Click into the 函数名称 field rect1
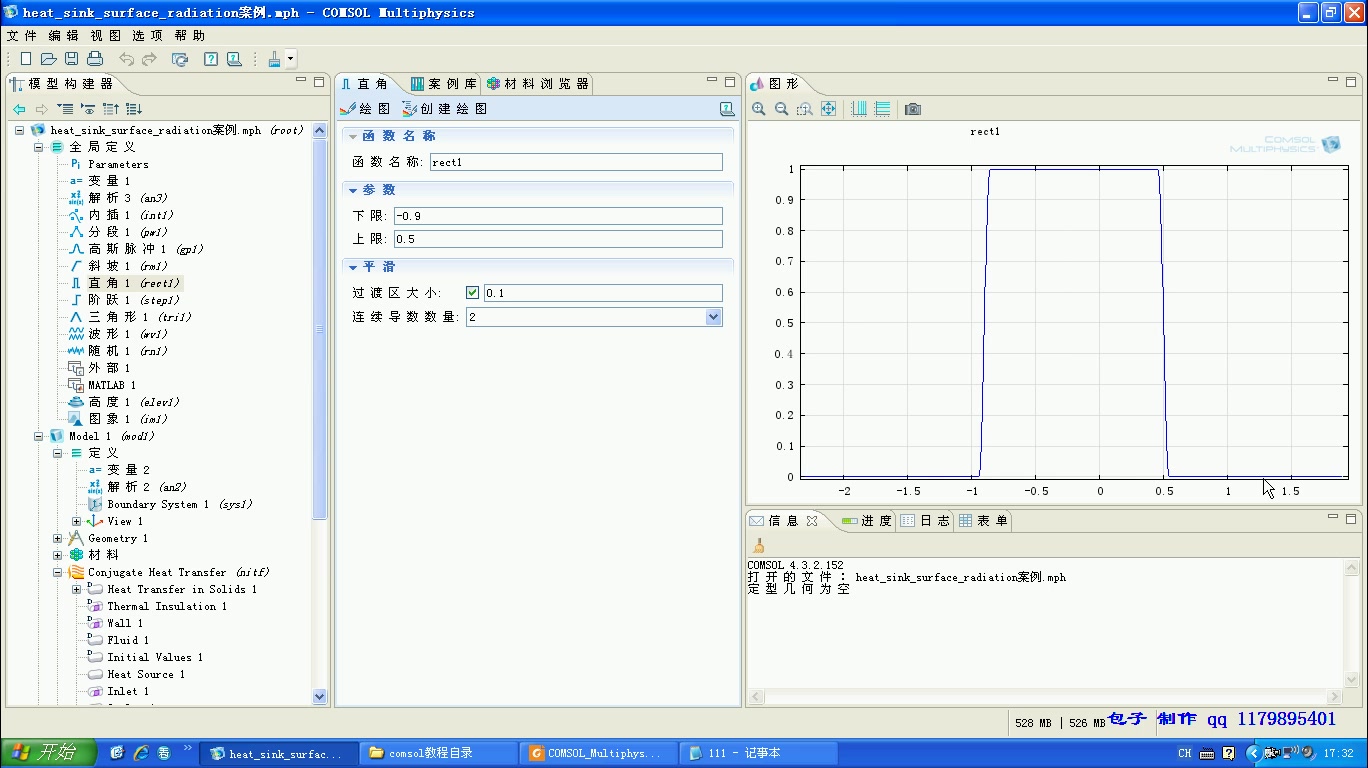Viewport: 1368px width, 768px height. [x=576, y=162]
